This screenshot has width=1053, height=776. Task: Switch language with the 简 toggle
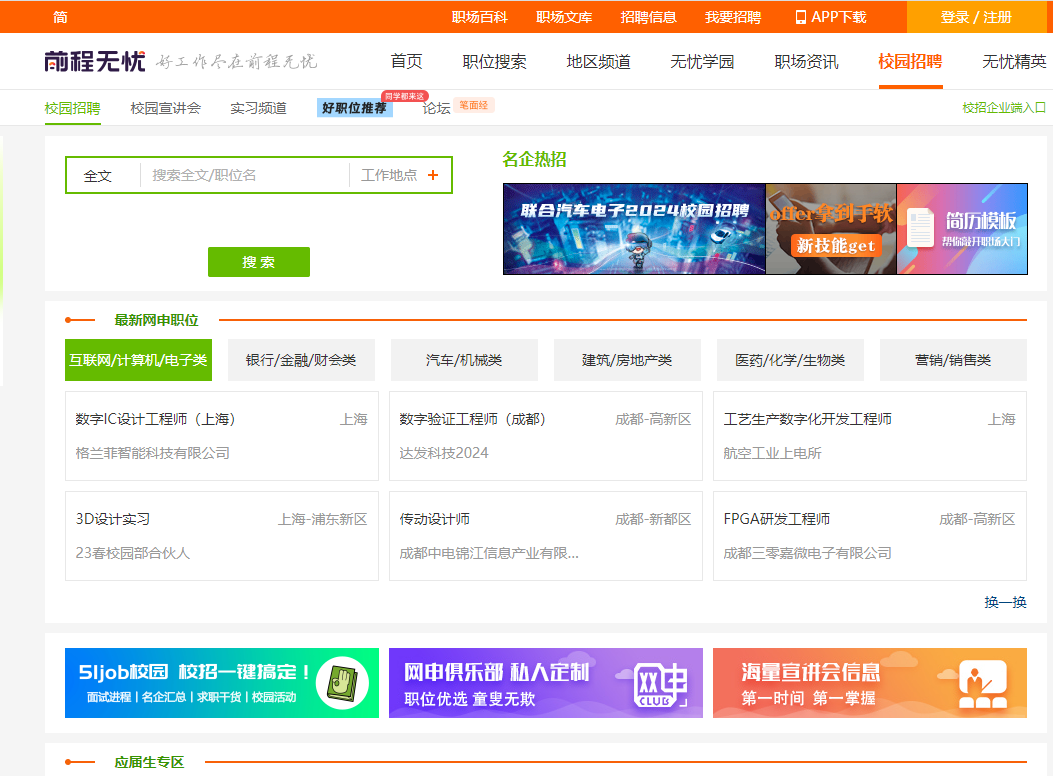[x=60, y=17]
